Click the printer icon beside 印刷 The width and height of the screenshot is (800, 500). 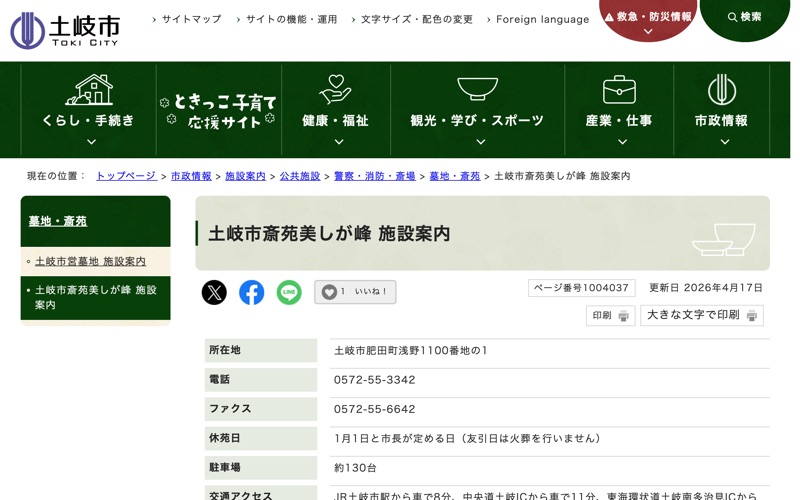[x=623, y=316]
